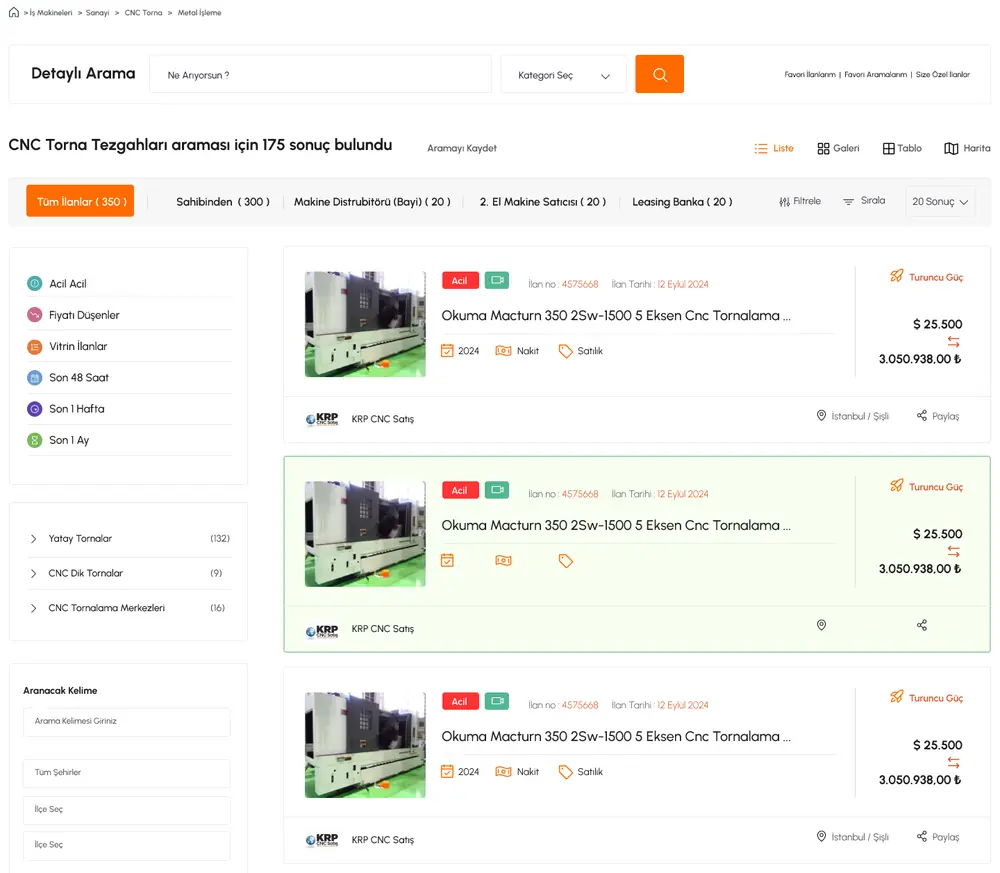Click second listing's Turuncu Güç rocket icon
This screenshot has height=873, width=1000.
pyautogui.click(x=897, y=485)
